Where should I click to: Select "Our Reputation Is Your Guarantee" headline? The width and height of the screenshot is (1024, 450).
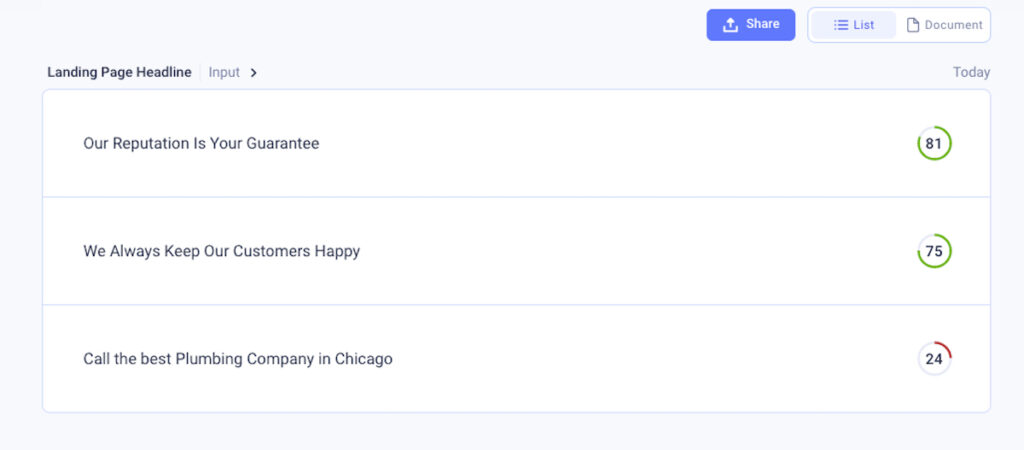pyautogui.click(x=201, y=143)
